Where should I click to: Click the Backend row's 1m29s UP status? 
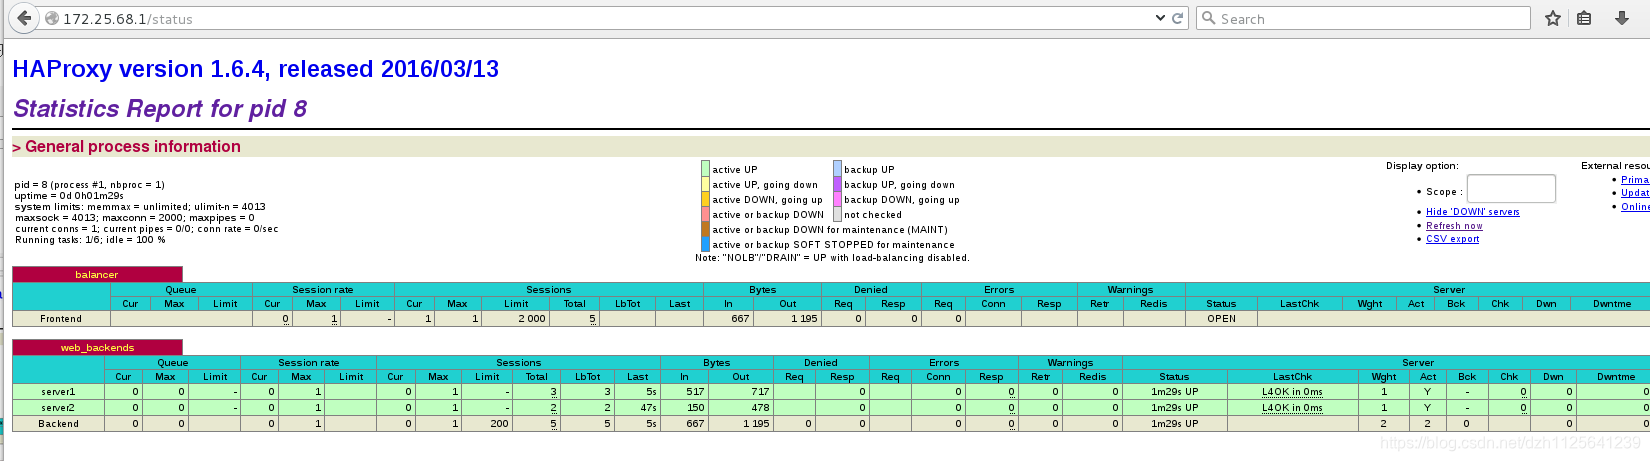pyautogui.click(x=1174, y=424)
